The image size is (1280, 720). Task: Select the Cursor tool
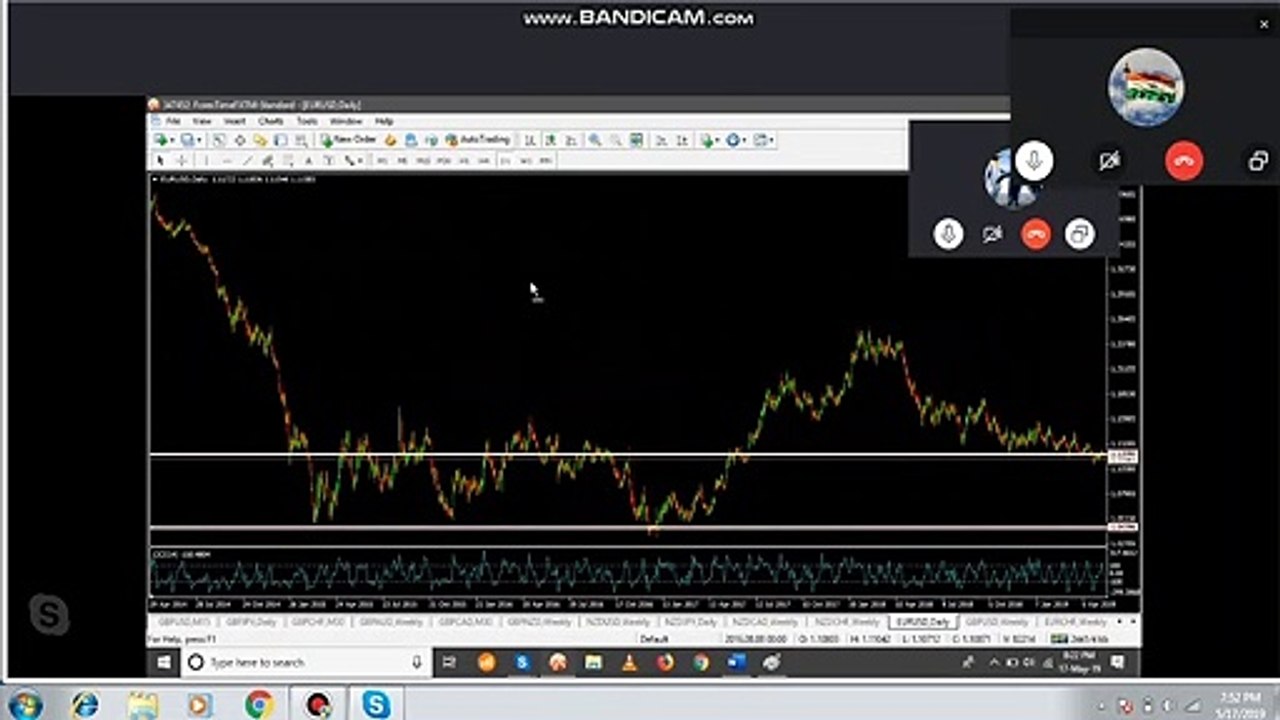click(x=160, y=161)
